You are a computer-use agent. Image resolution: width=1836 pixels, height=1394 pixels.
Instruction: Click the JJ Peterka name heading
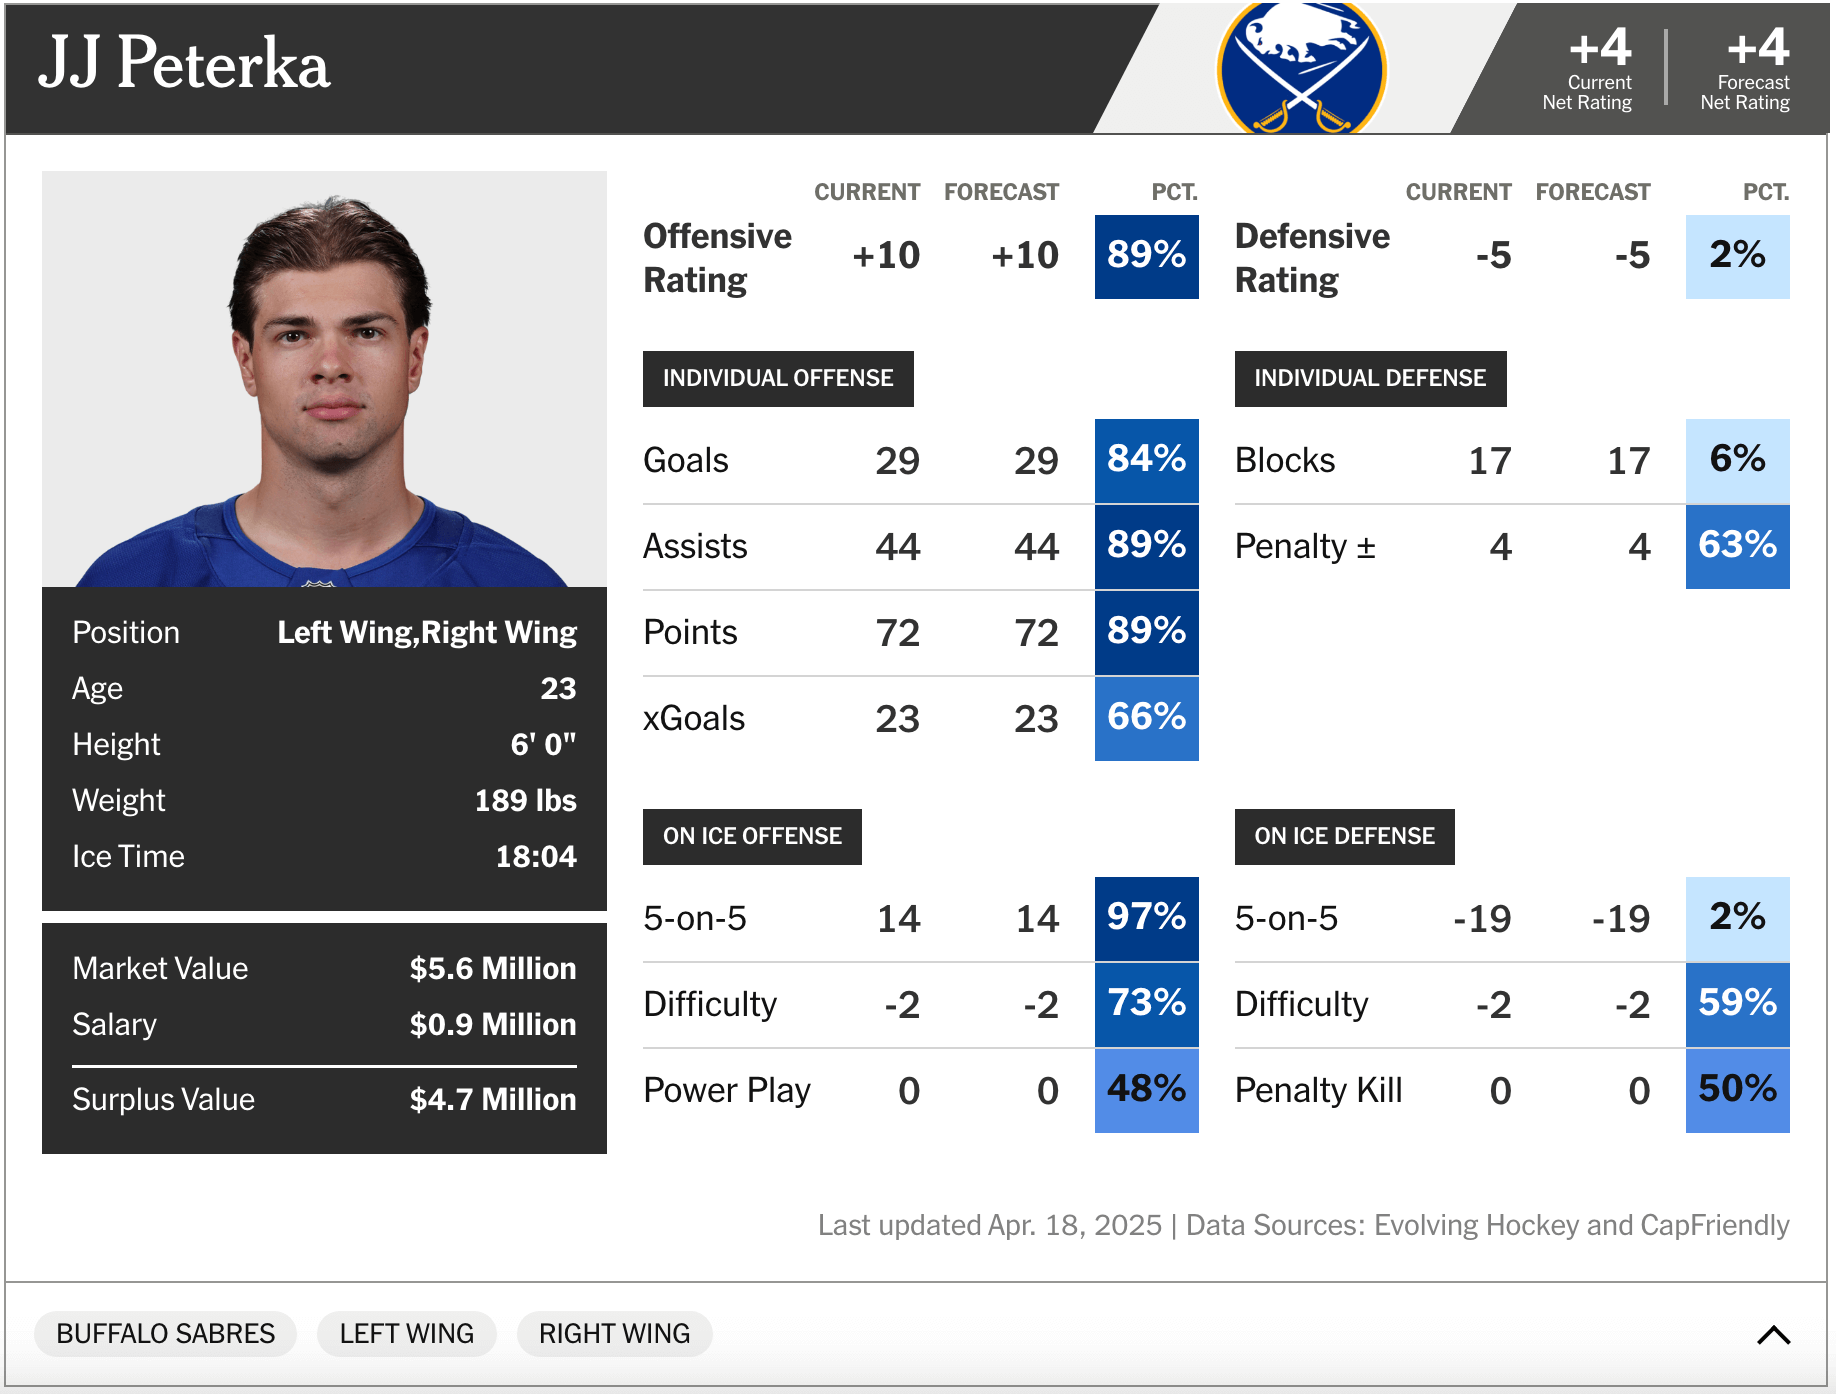[x=184, y=64]
